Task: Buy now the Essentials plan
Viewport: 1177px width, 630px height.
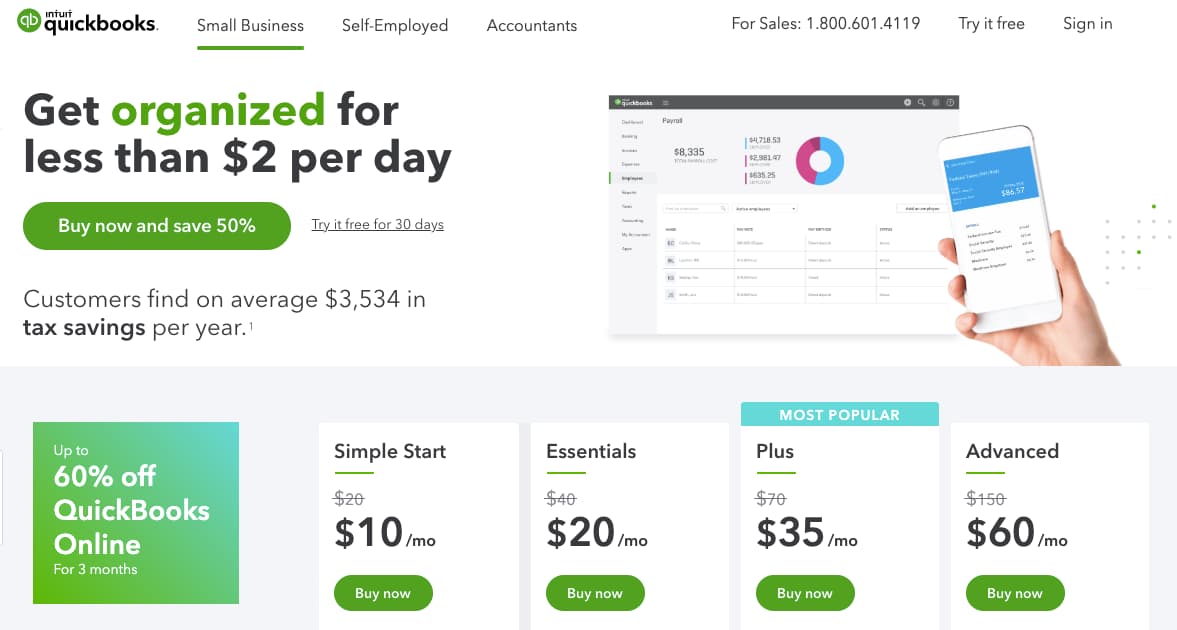Action: coord(595,593)
